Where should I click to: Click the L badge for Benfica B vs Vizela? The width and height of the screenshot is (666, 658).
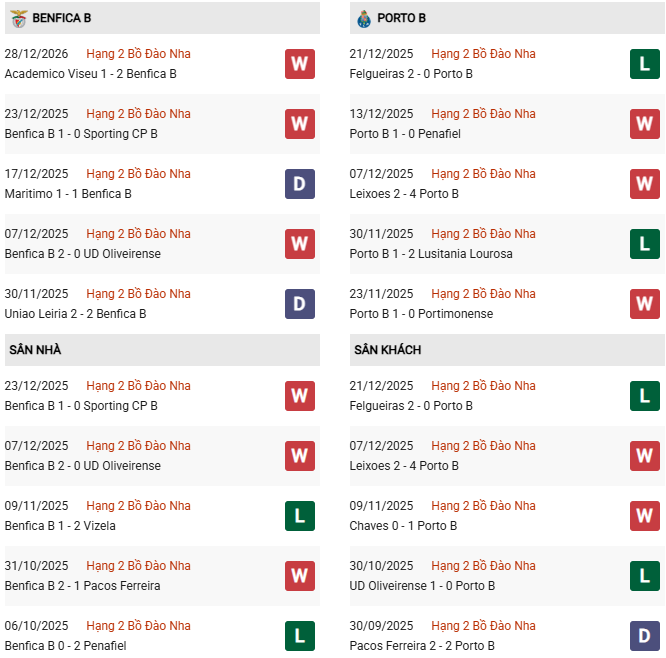pos(299,516)
